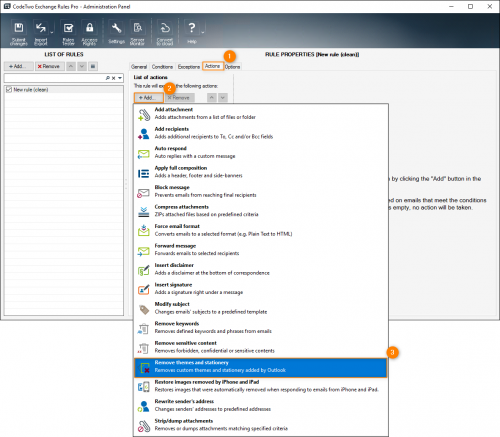This screenshot has height=437, width=500.
Task: Click 'Removes defined keywords and phrases' text
Action: [213, 331]
